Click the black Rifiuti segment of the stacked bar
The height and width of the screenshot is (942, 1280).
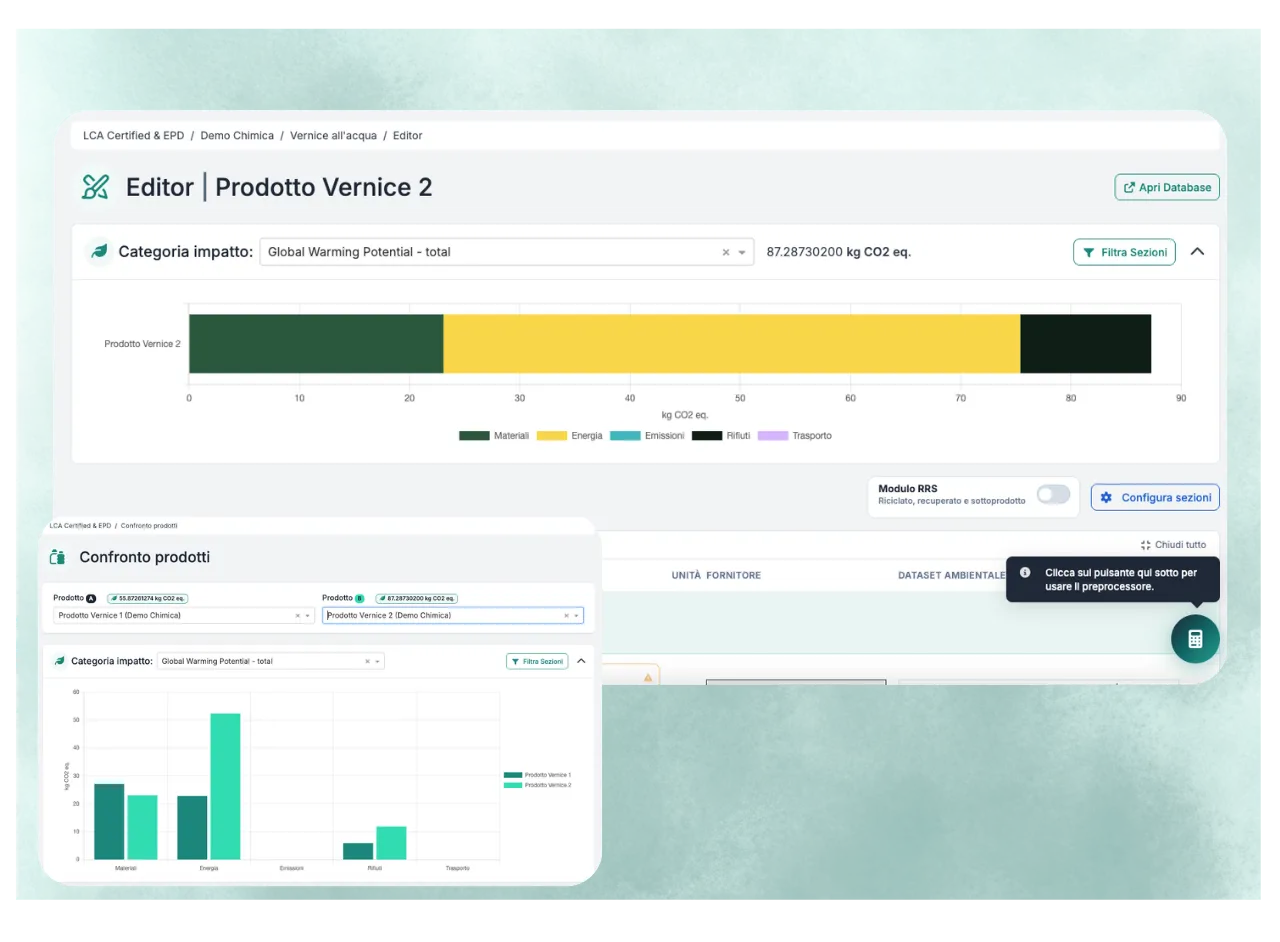tap(1085, 344)
